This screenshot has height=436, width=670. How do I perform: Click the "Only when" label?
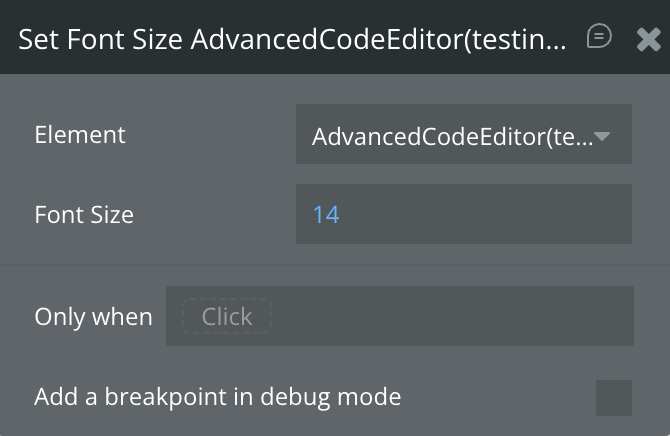(93, 317)
